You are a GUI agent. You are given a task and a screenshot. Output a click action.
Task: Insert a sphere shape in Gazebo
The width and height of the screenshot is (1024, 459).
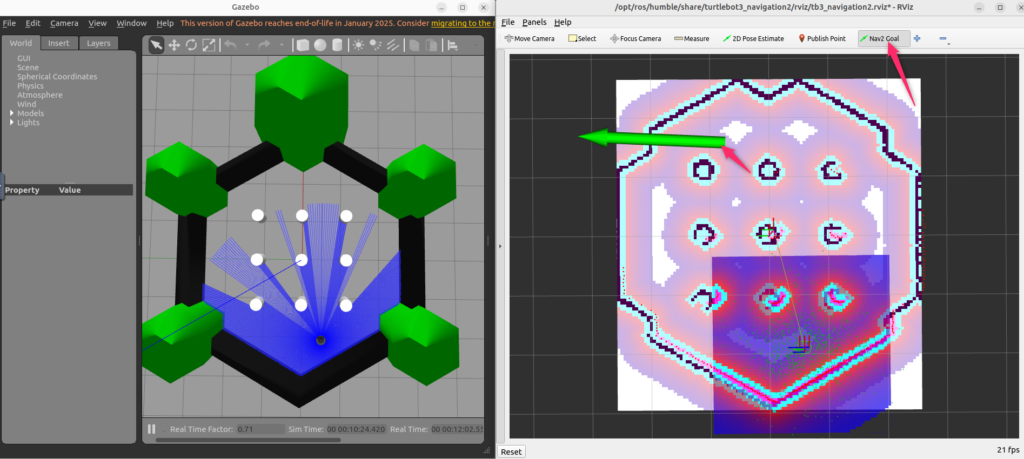point(319,45)
